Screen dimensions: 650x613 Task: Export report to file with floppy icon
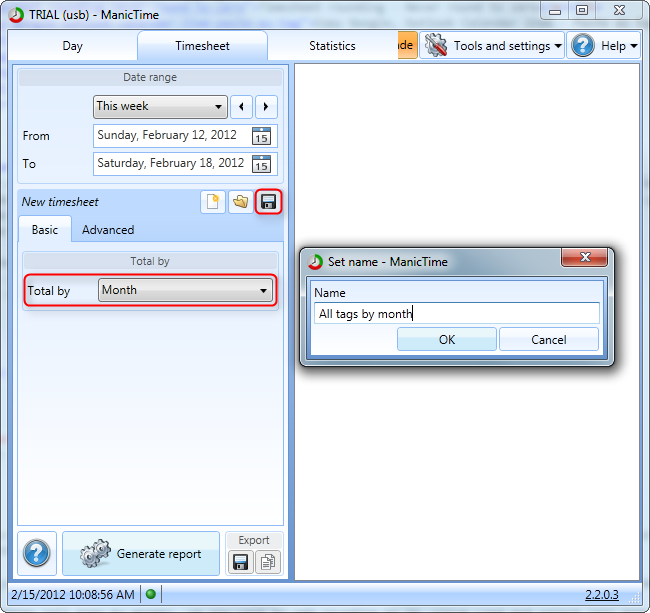[240, 562]
